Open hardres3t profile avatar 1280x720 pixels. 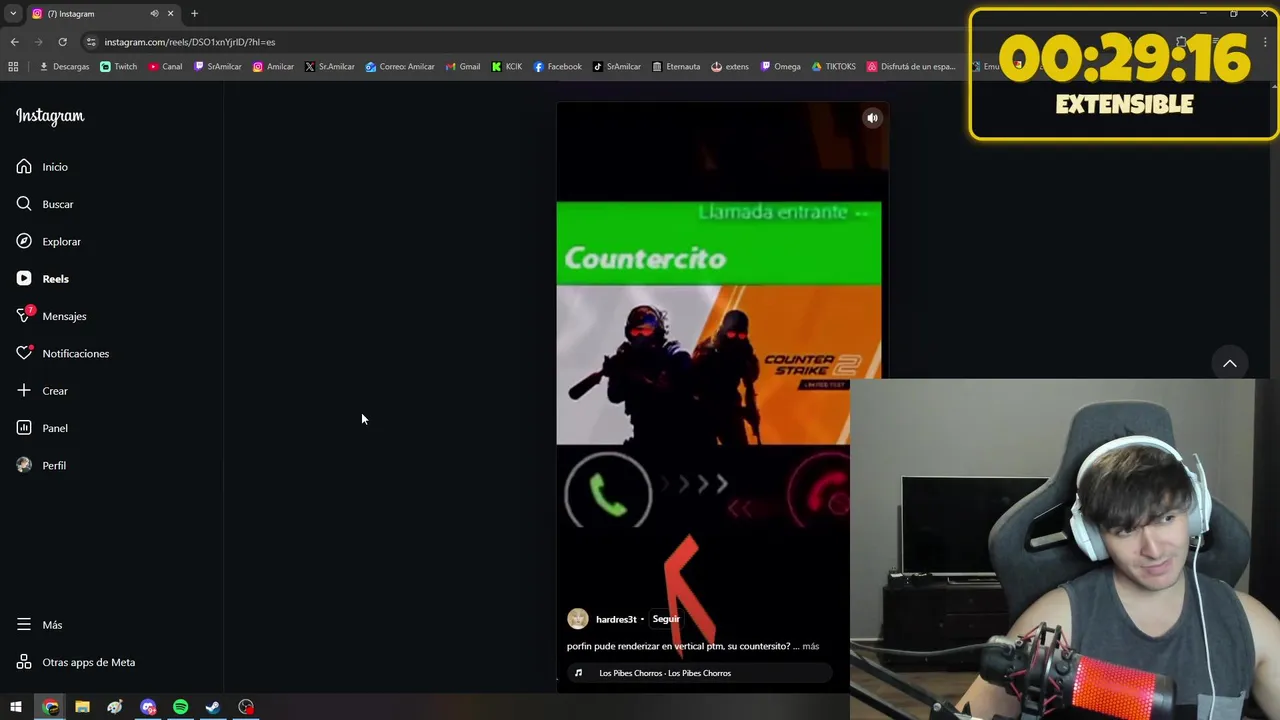click(x=578, y=619)
